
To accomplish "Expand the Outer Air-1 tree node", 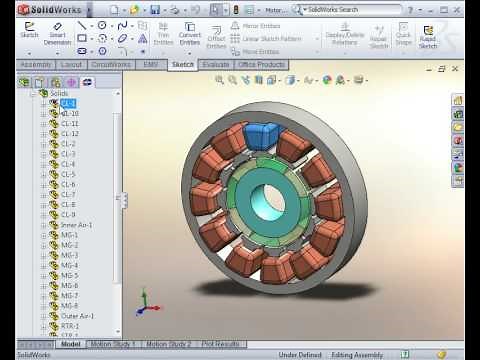I will click(43, 316).
